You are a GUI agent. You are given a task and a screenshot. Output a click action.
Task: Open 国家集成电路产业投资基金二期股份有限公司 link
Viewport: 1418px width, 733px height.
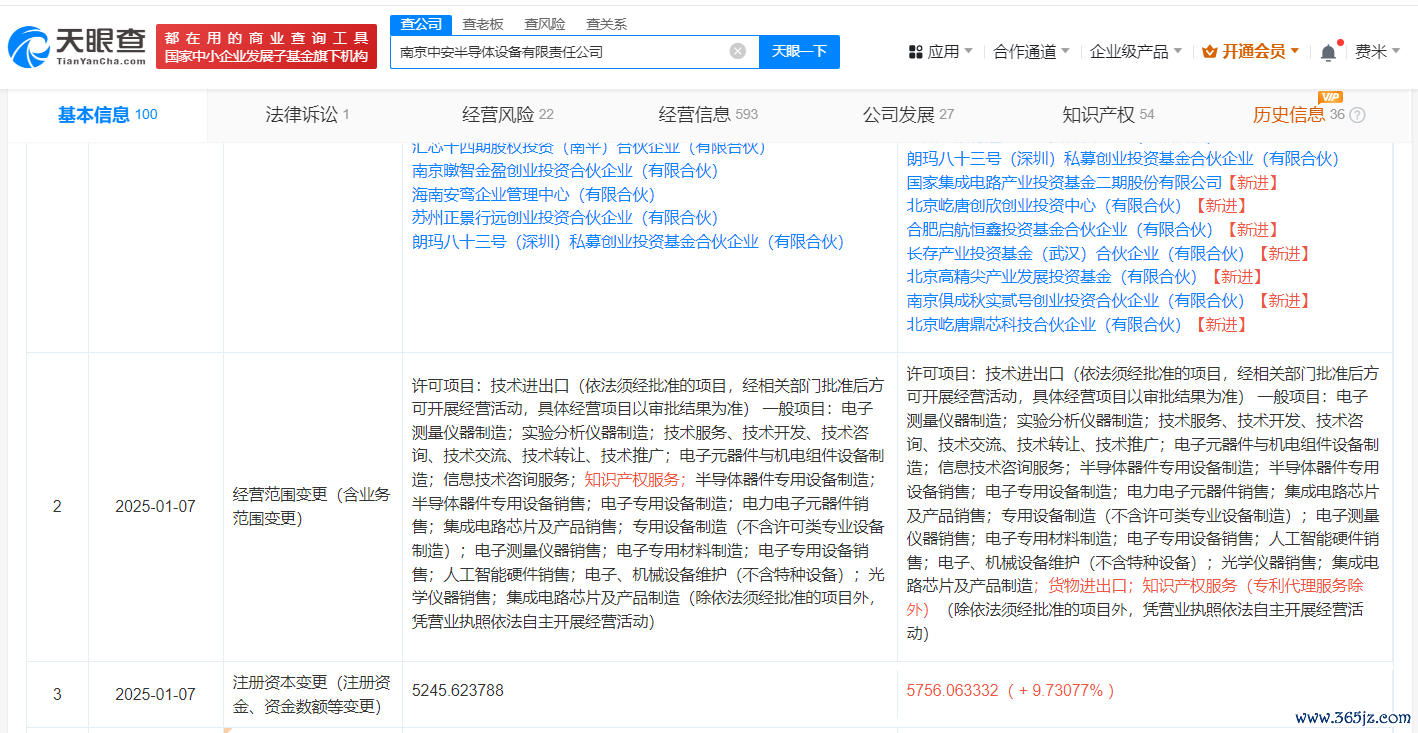(x=1064, y=182)
